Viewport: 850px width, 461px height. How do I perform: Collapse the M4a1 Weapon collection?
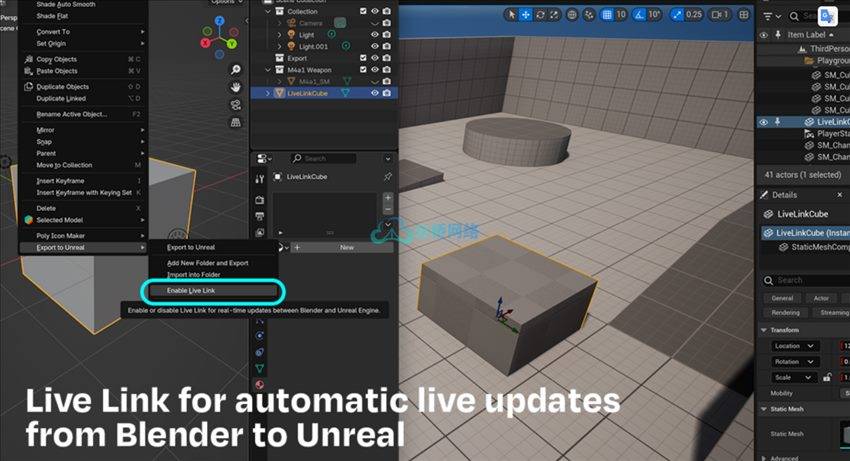(x=268, y=70)
